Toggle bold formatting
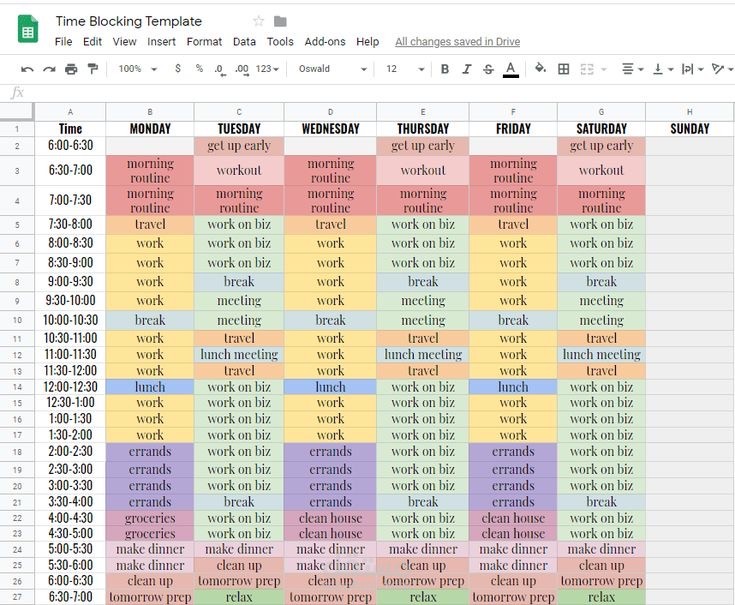 (x=445, y=69)
